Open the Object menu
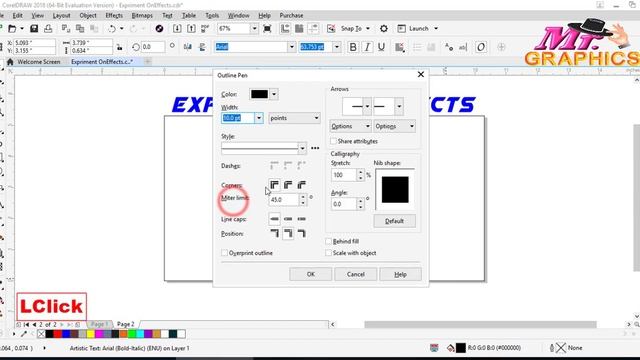The height and width of the screenshot is (360, 640). (88, 16)
